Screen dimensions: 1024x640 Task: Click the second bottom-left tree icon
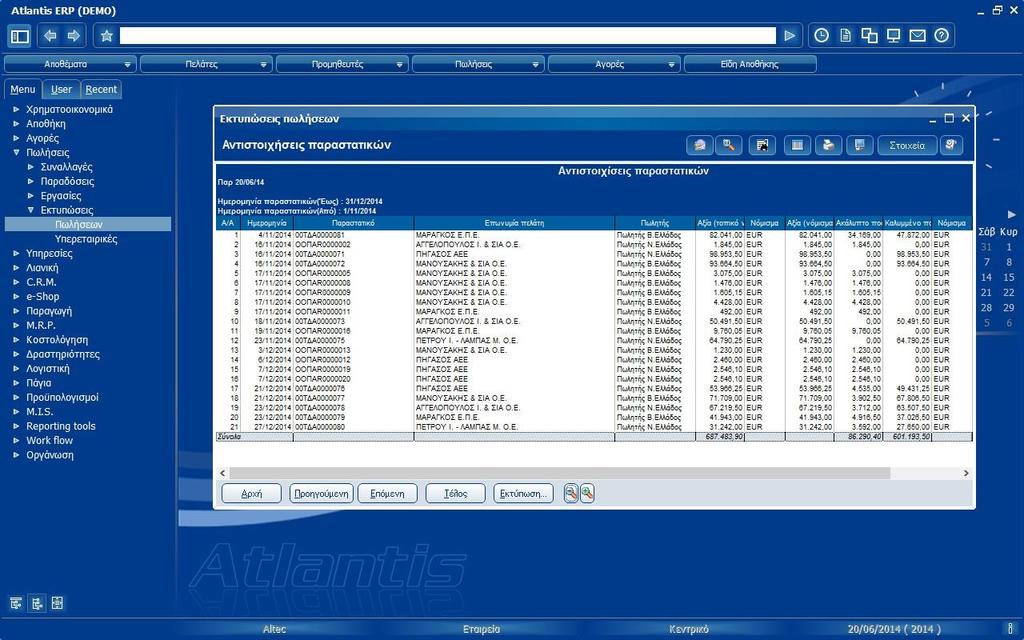(x=37, y=603)
